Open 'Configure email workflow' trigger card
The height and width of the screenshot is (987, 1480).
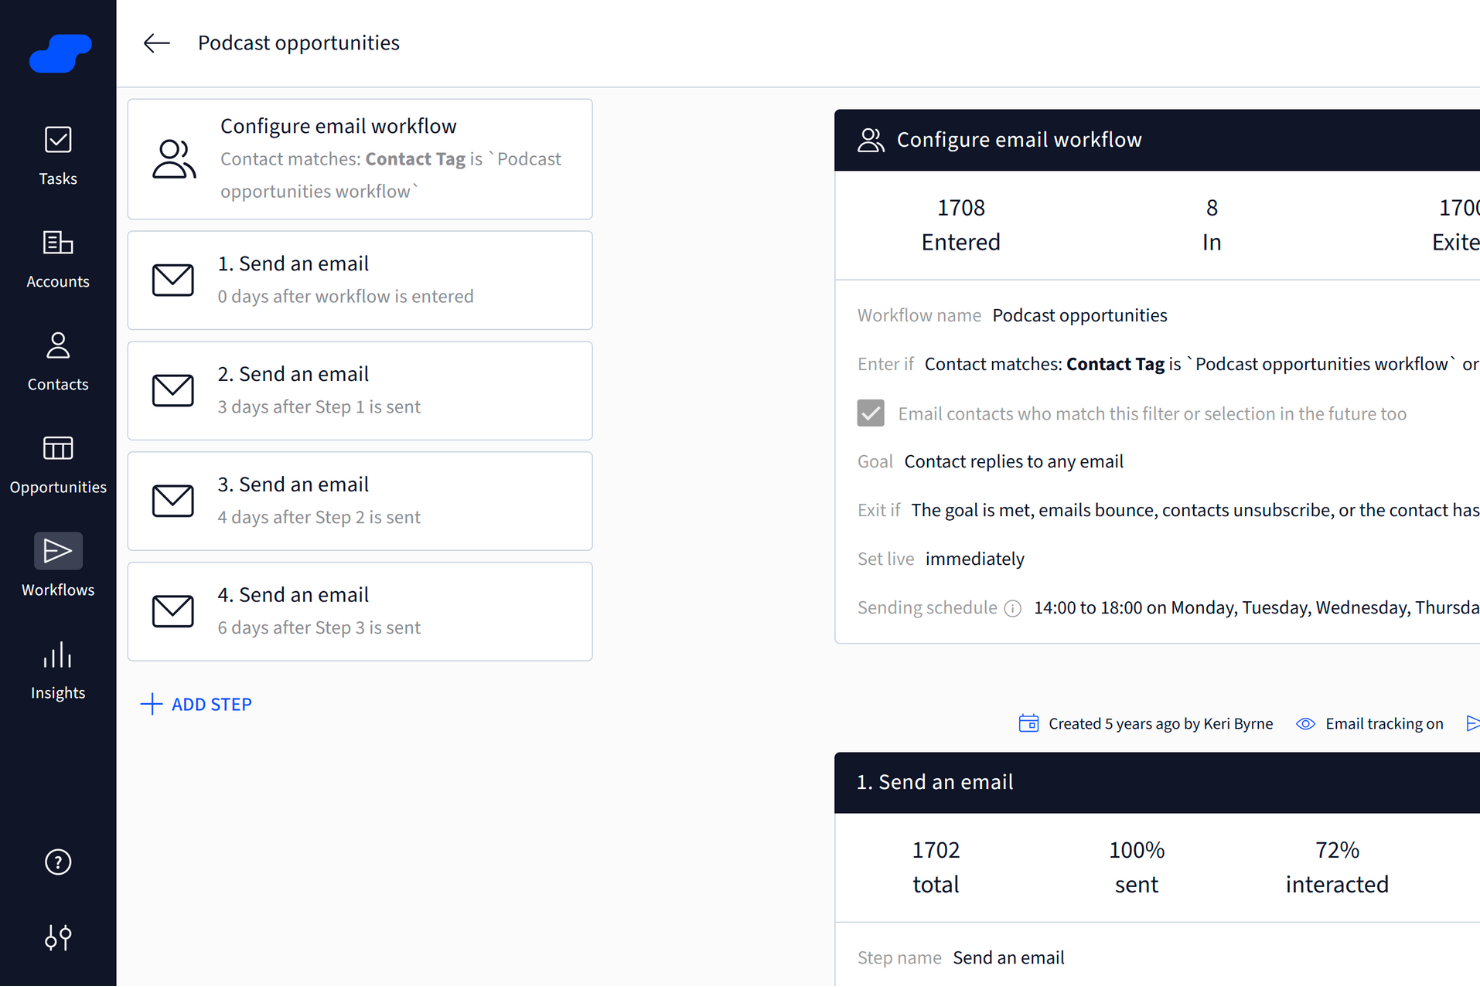pos(360,158)
